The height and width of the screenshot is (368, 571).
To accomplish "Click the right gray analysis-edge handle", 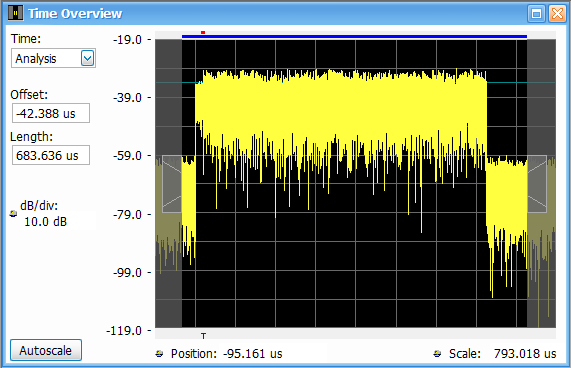I will click(537, 184).
